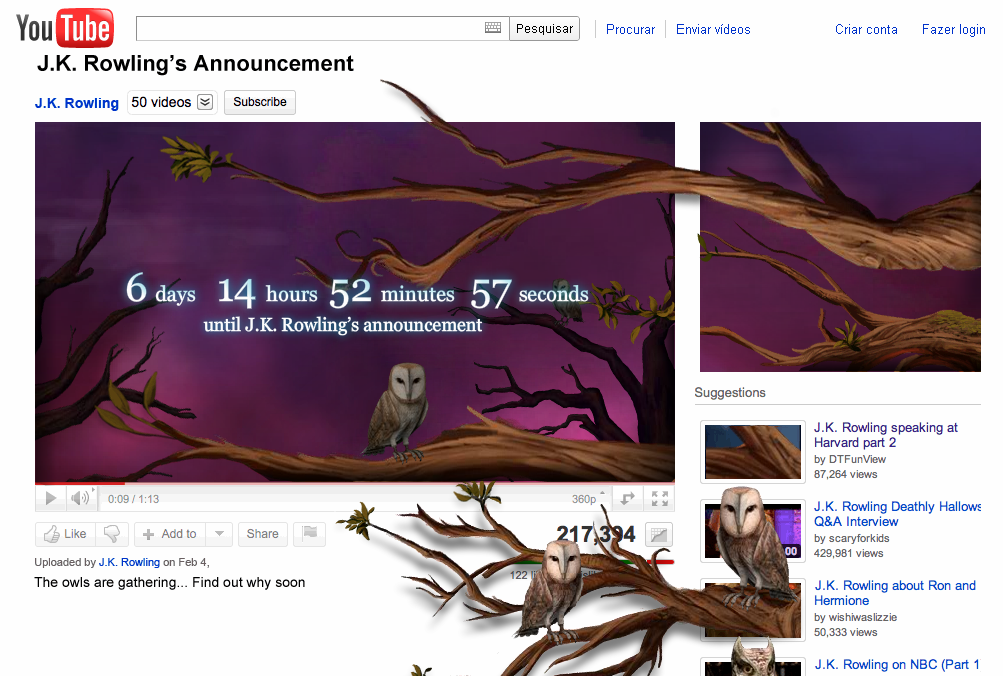Show video statistics chart

pos(659,535)
